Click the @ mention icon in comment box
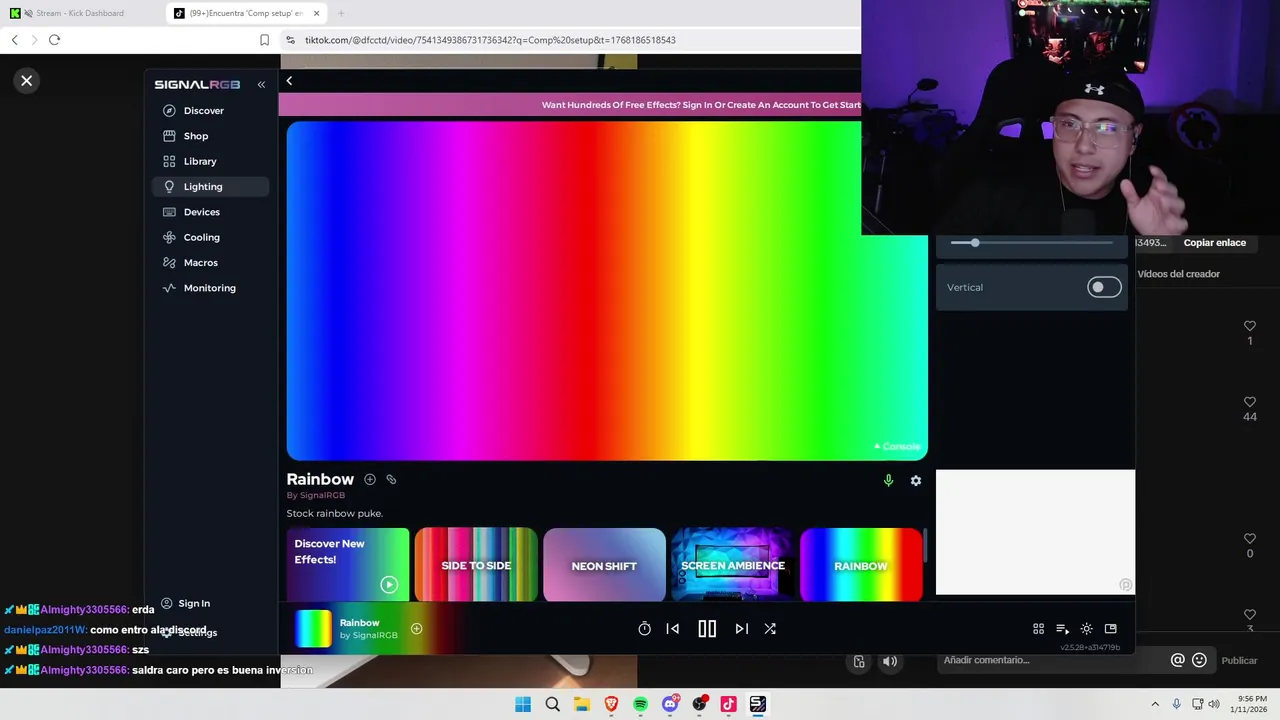Viewport: 1280px width, 720px height. coord(1178,660)
